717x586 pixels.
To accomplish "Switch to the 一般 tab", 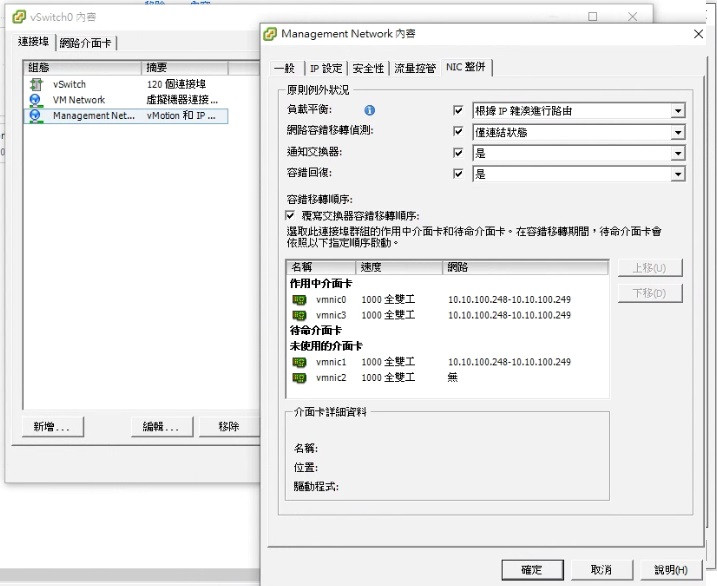I will point(285,69).
